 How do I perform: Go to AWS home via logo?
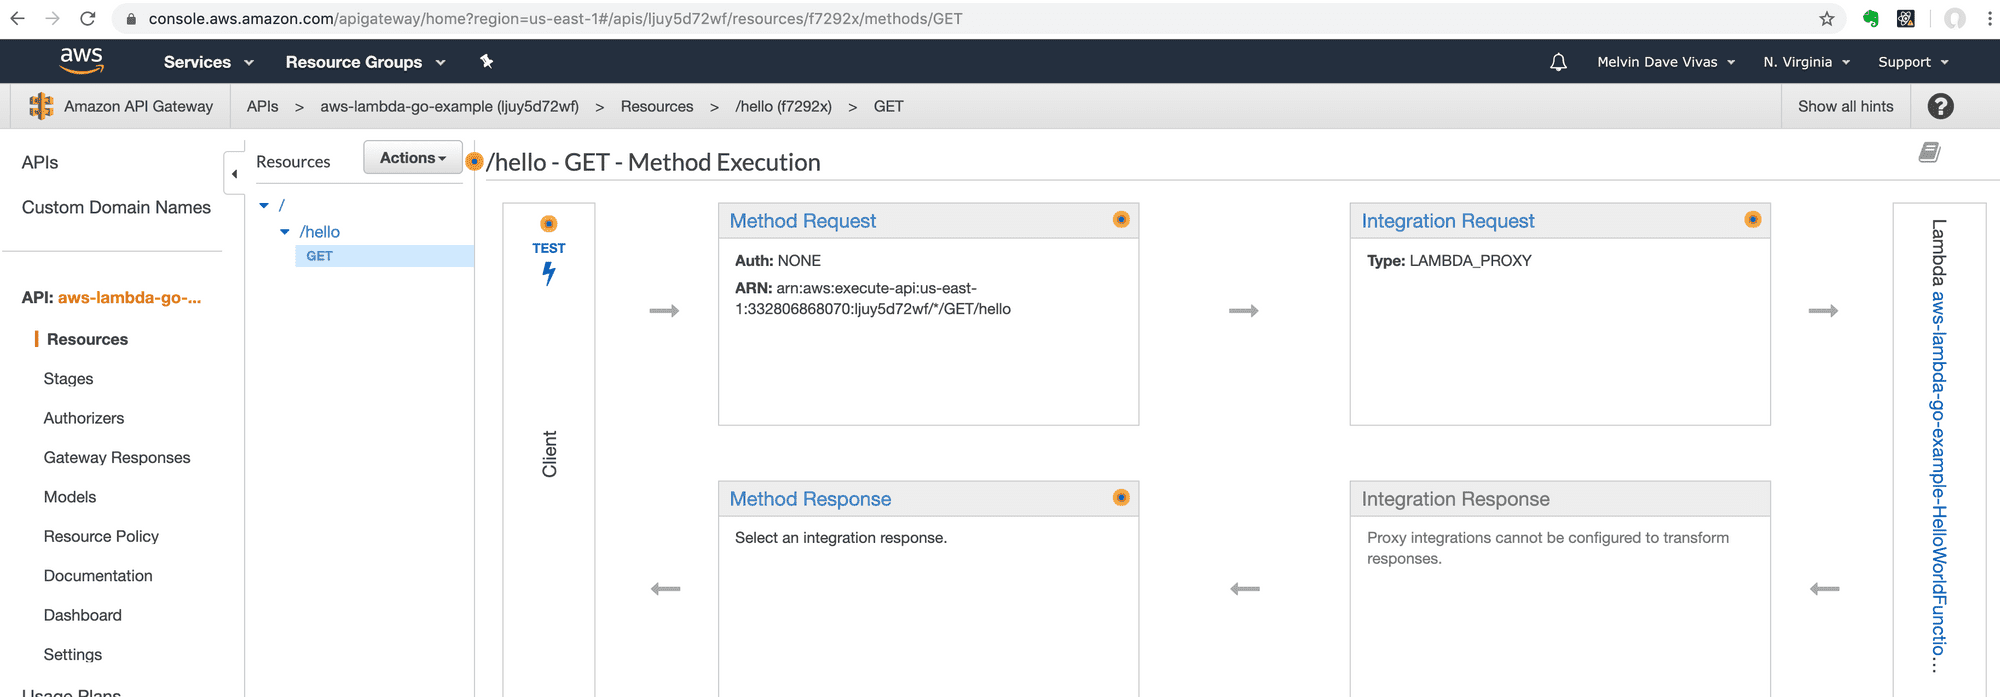81,60
